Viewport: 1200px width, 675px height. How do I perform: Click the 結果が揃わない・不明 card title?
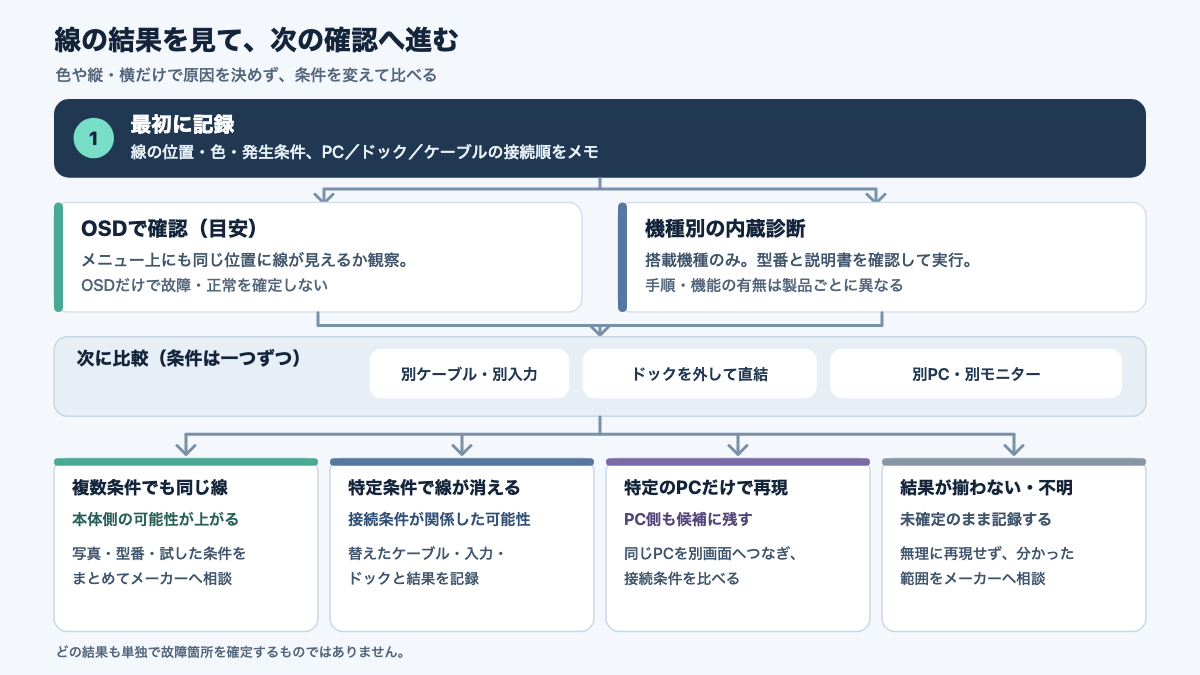pyautogui.click(x=986, y=489)
